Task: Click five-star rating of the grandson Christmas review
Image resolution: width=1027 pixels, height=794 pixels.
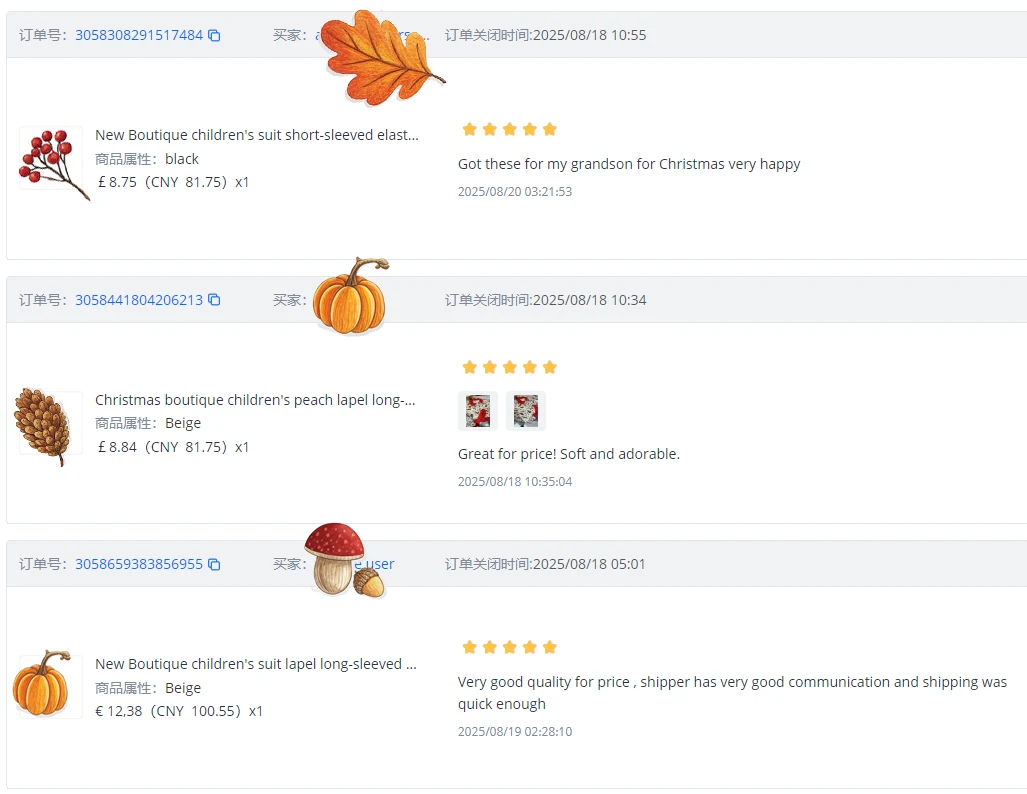Action: coord(510,129)
